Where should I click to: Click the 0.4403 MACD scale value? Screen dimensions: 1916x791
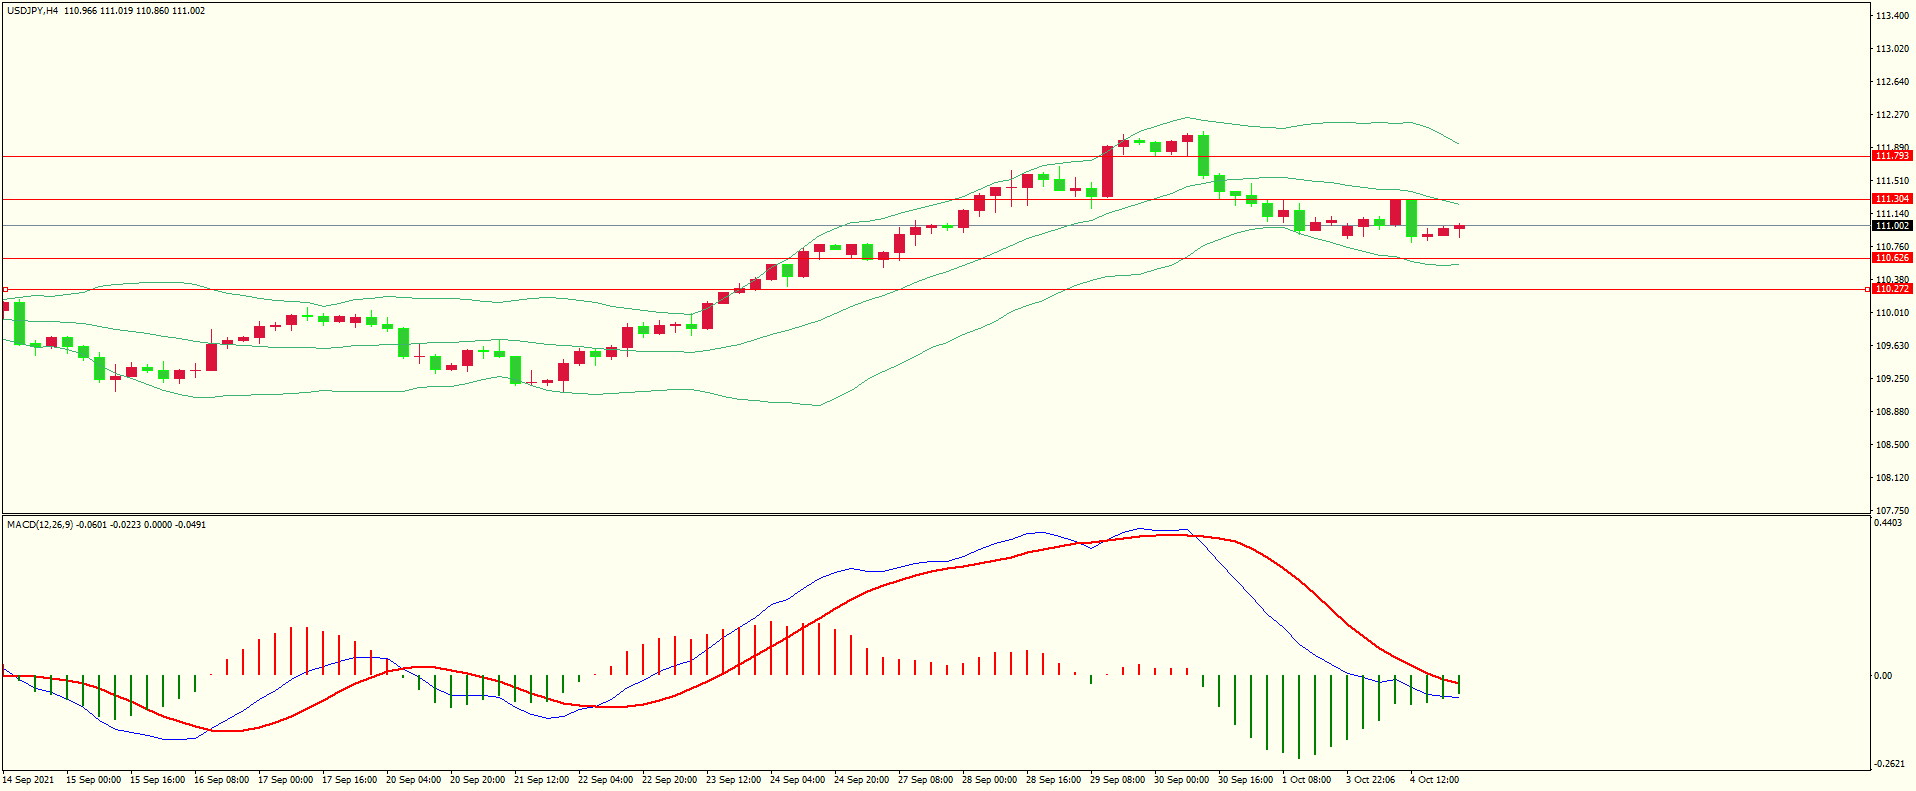[1888, 523]
